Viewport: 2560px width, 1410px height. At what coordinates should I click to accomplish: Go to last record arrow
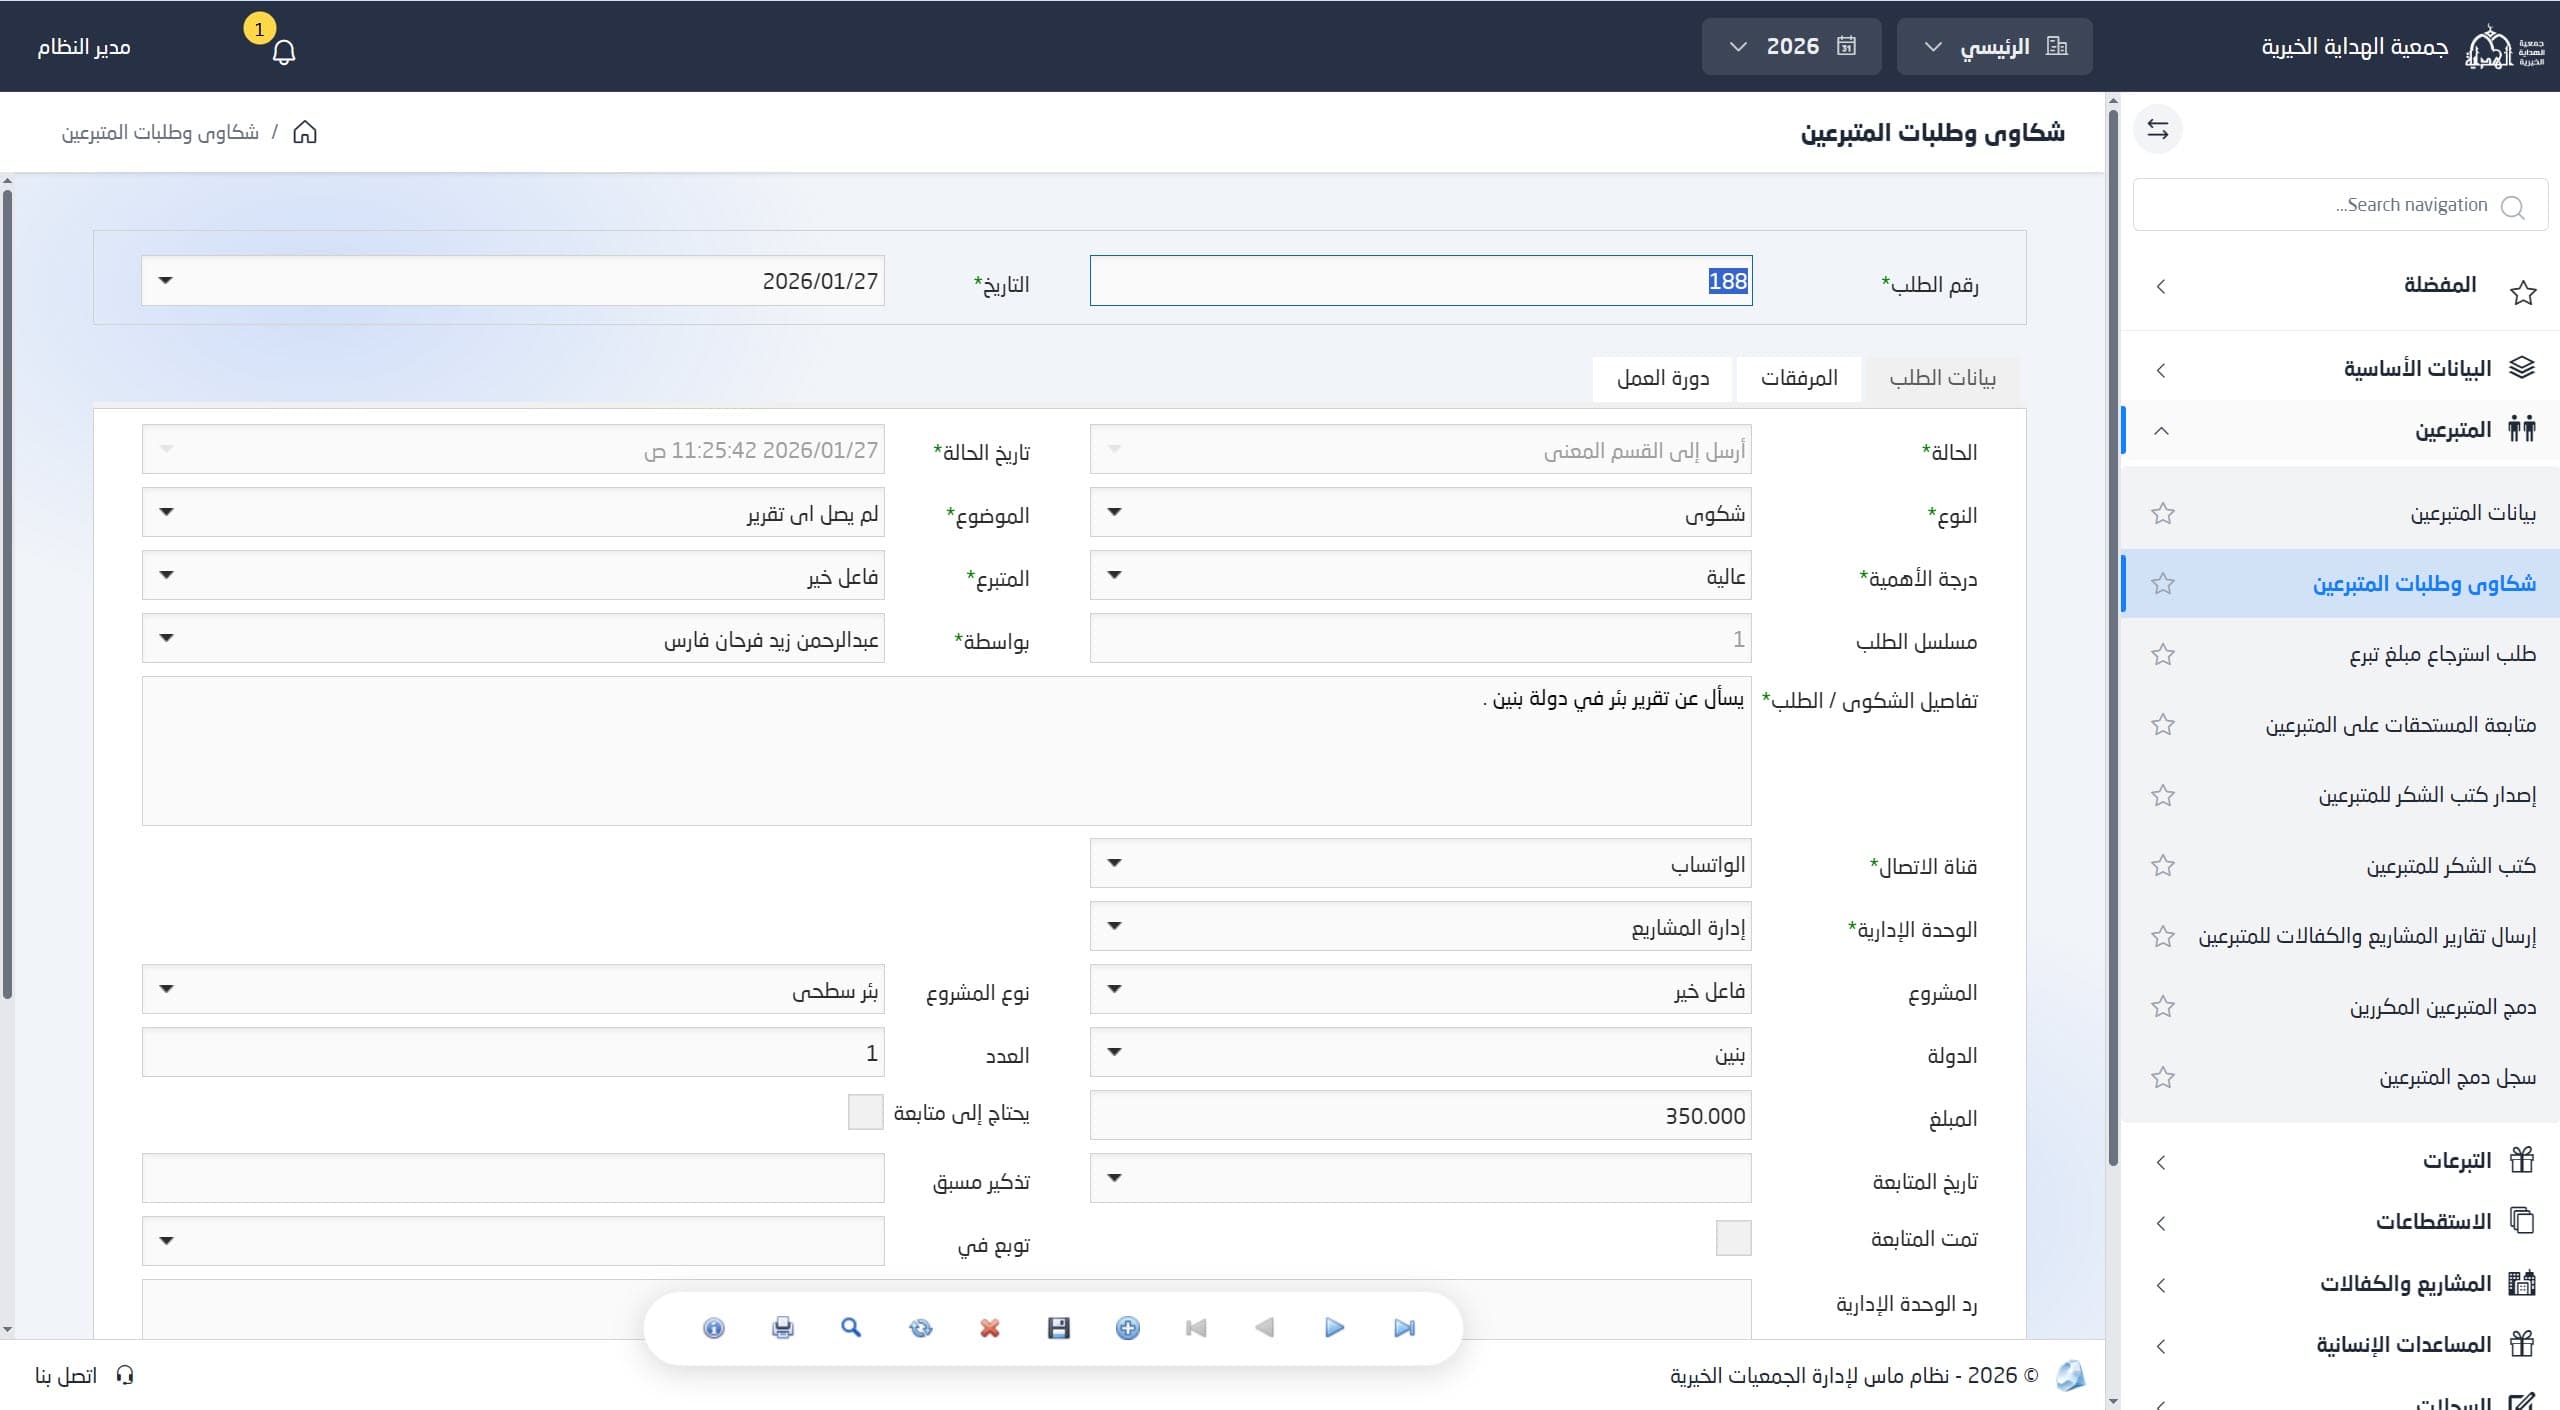coord(1404,1328)
